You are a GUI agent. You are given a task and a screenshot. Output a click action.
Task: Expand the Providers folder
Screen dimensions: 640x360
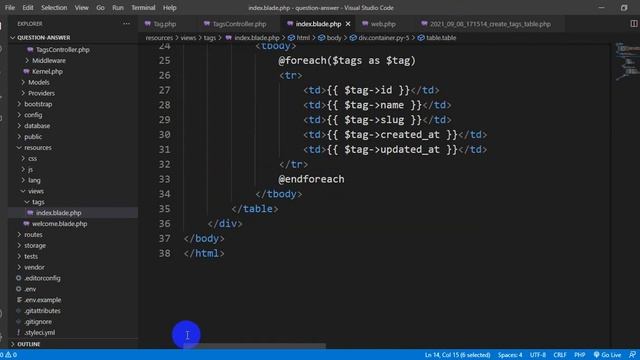click(41, 93)
